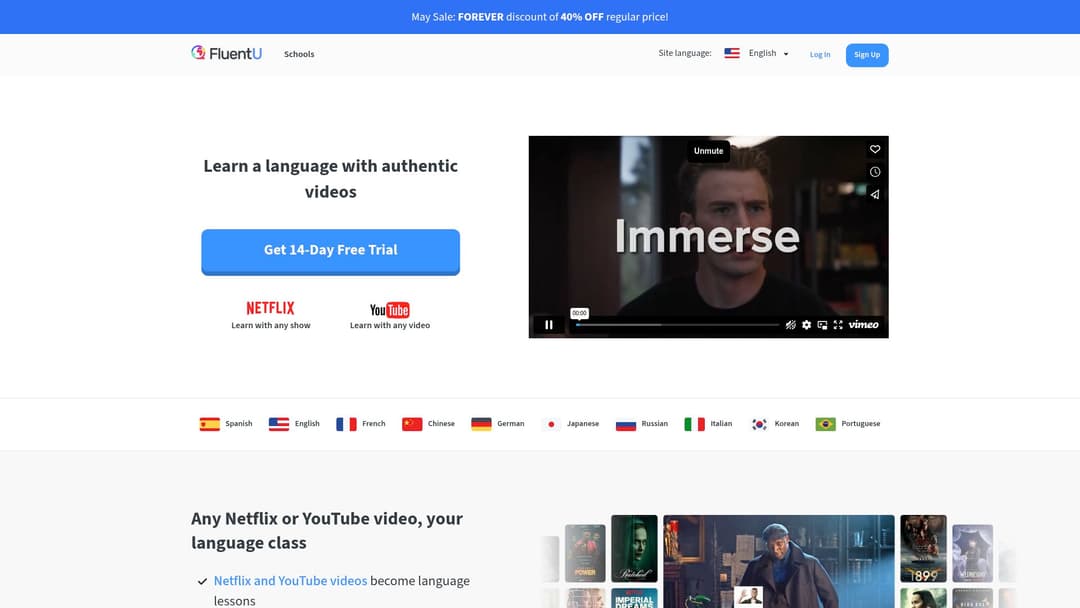Click the "Learn with any video" text
Screen dimensions: 1080x608
coord(390,325)
